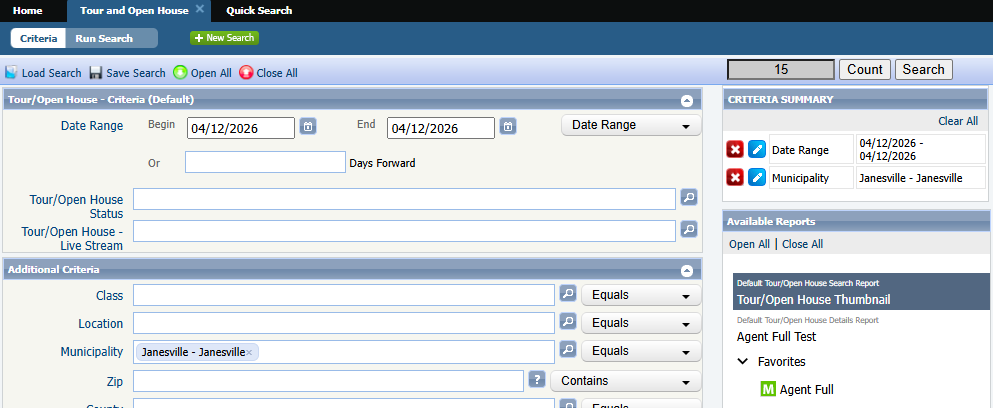The image size is (993, 408).
Task: Remove Date Range criteria with red X
Action: [x=735, y=149]
